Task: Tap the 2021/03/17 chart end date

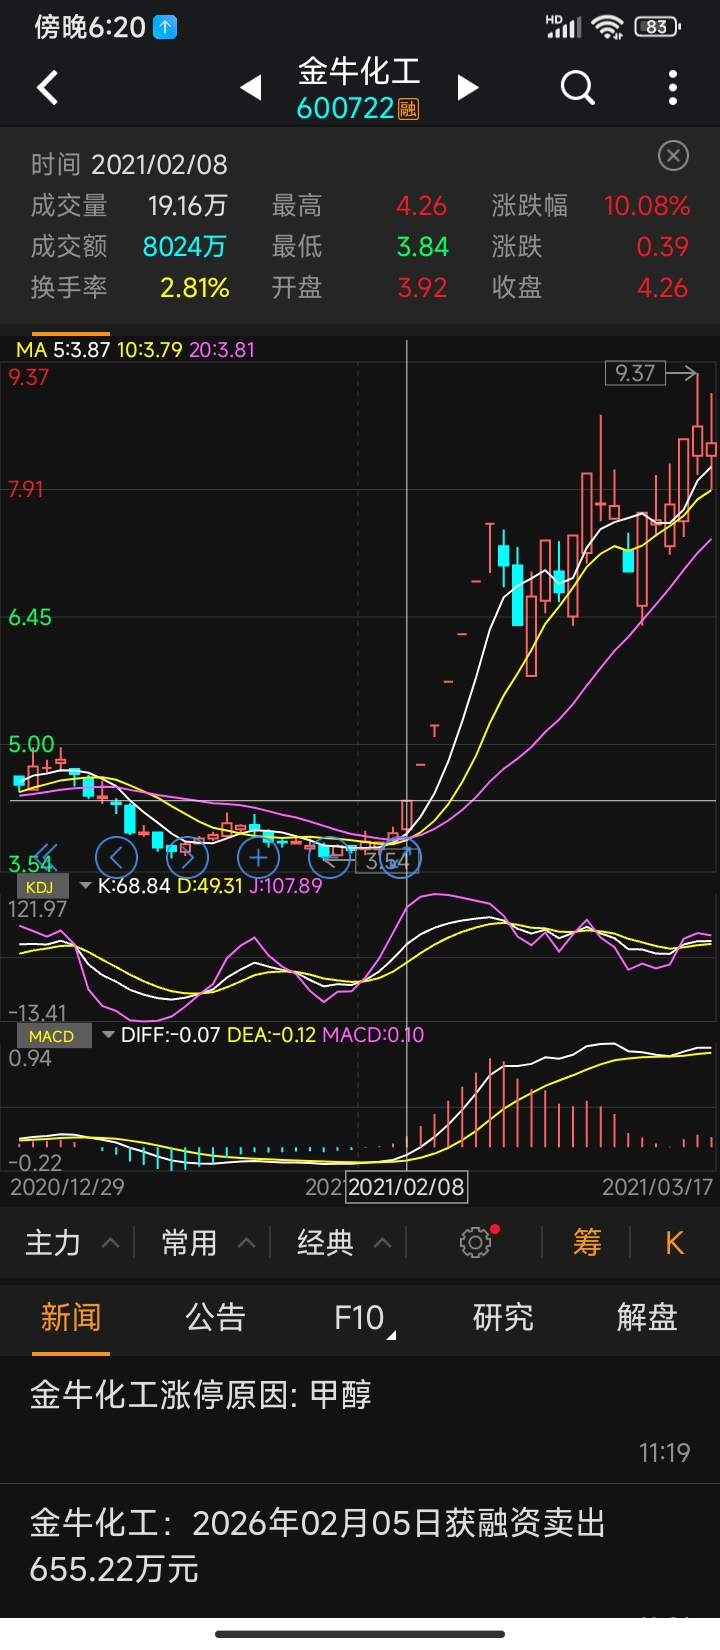Action: 657,1187
